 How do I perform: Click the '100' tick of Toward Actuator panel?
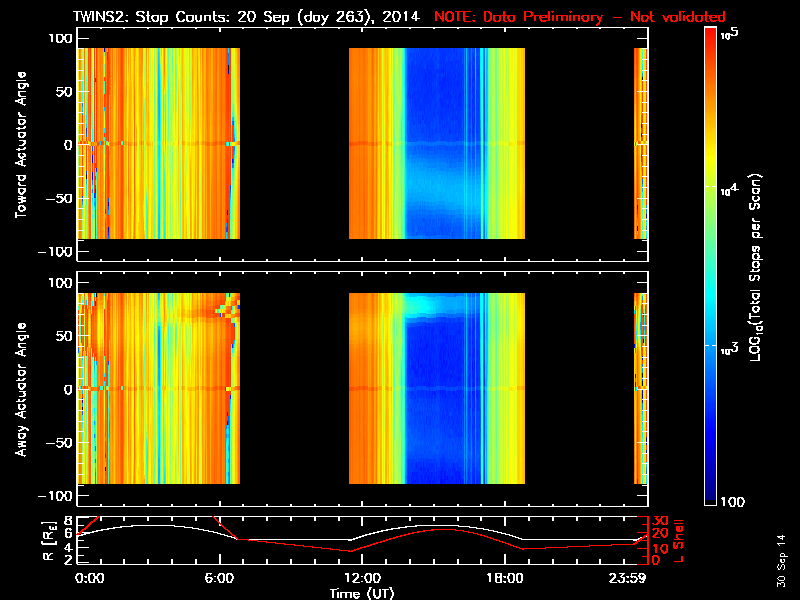pyautogui.click(x=60, y=38)
